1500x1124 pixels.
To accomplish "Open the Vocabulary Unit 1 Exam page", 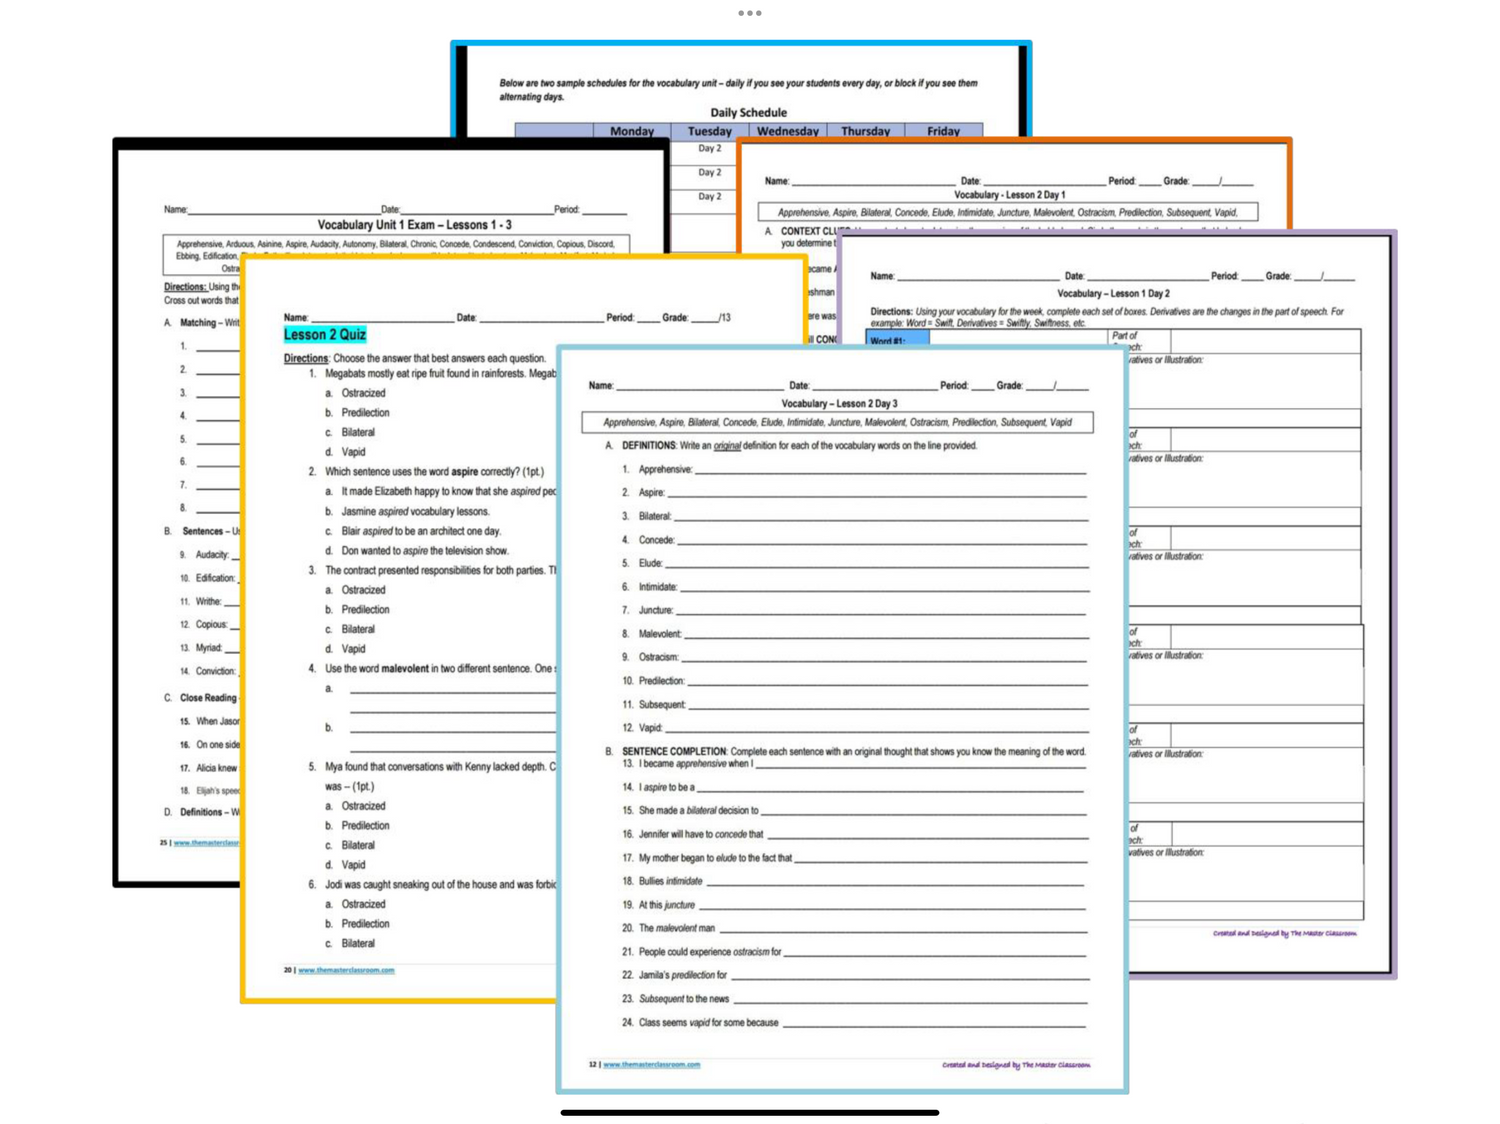I will (413, 225).
